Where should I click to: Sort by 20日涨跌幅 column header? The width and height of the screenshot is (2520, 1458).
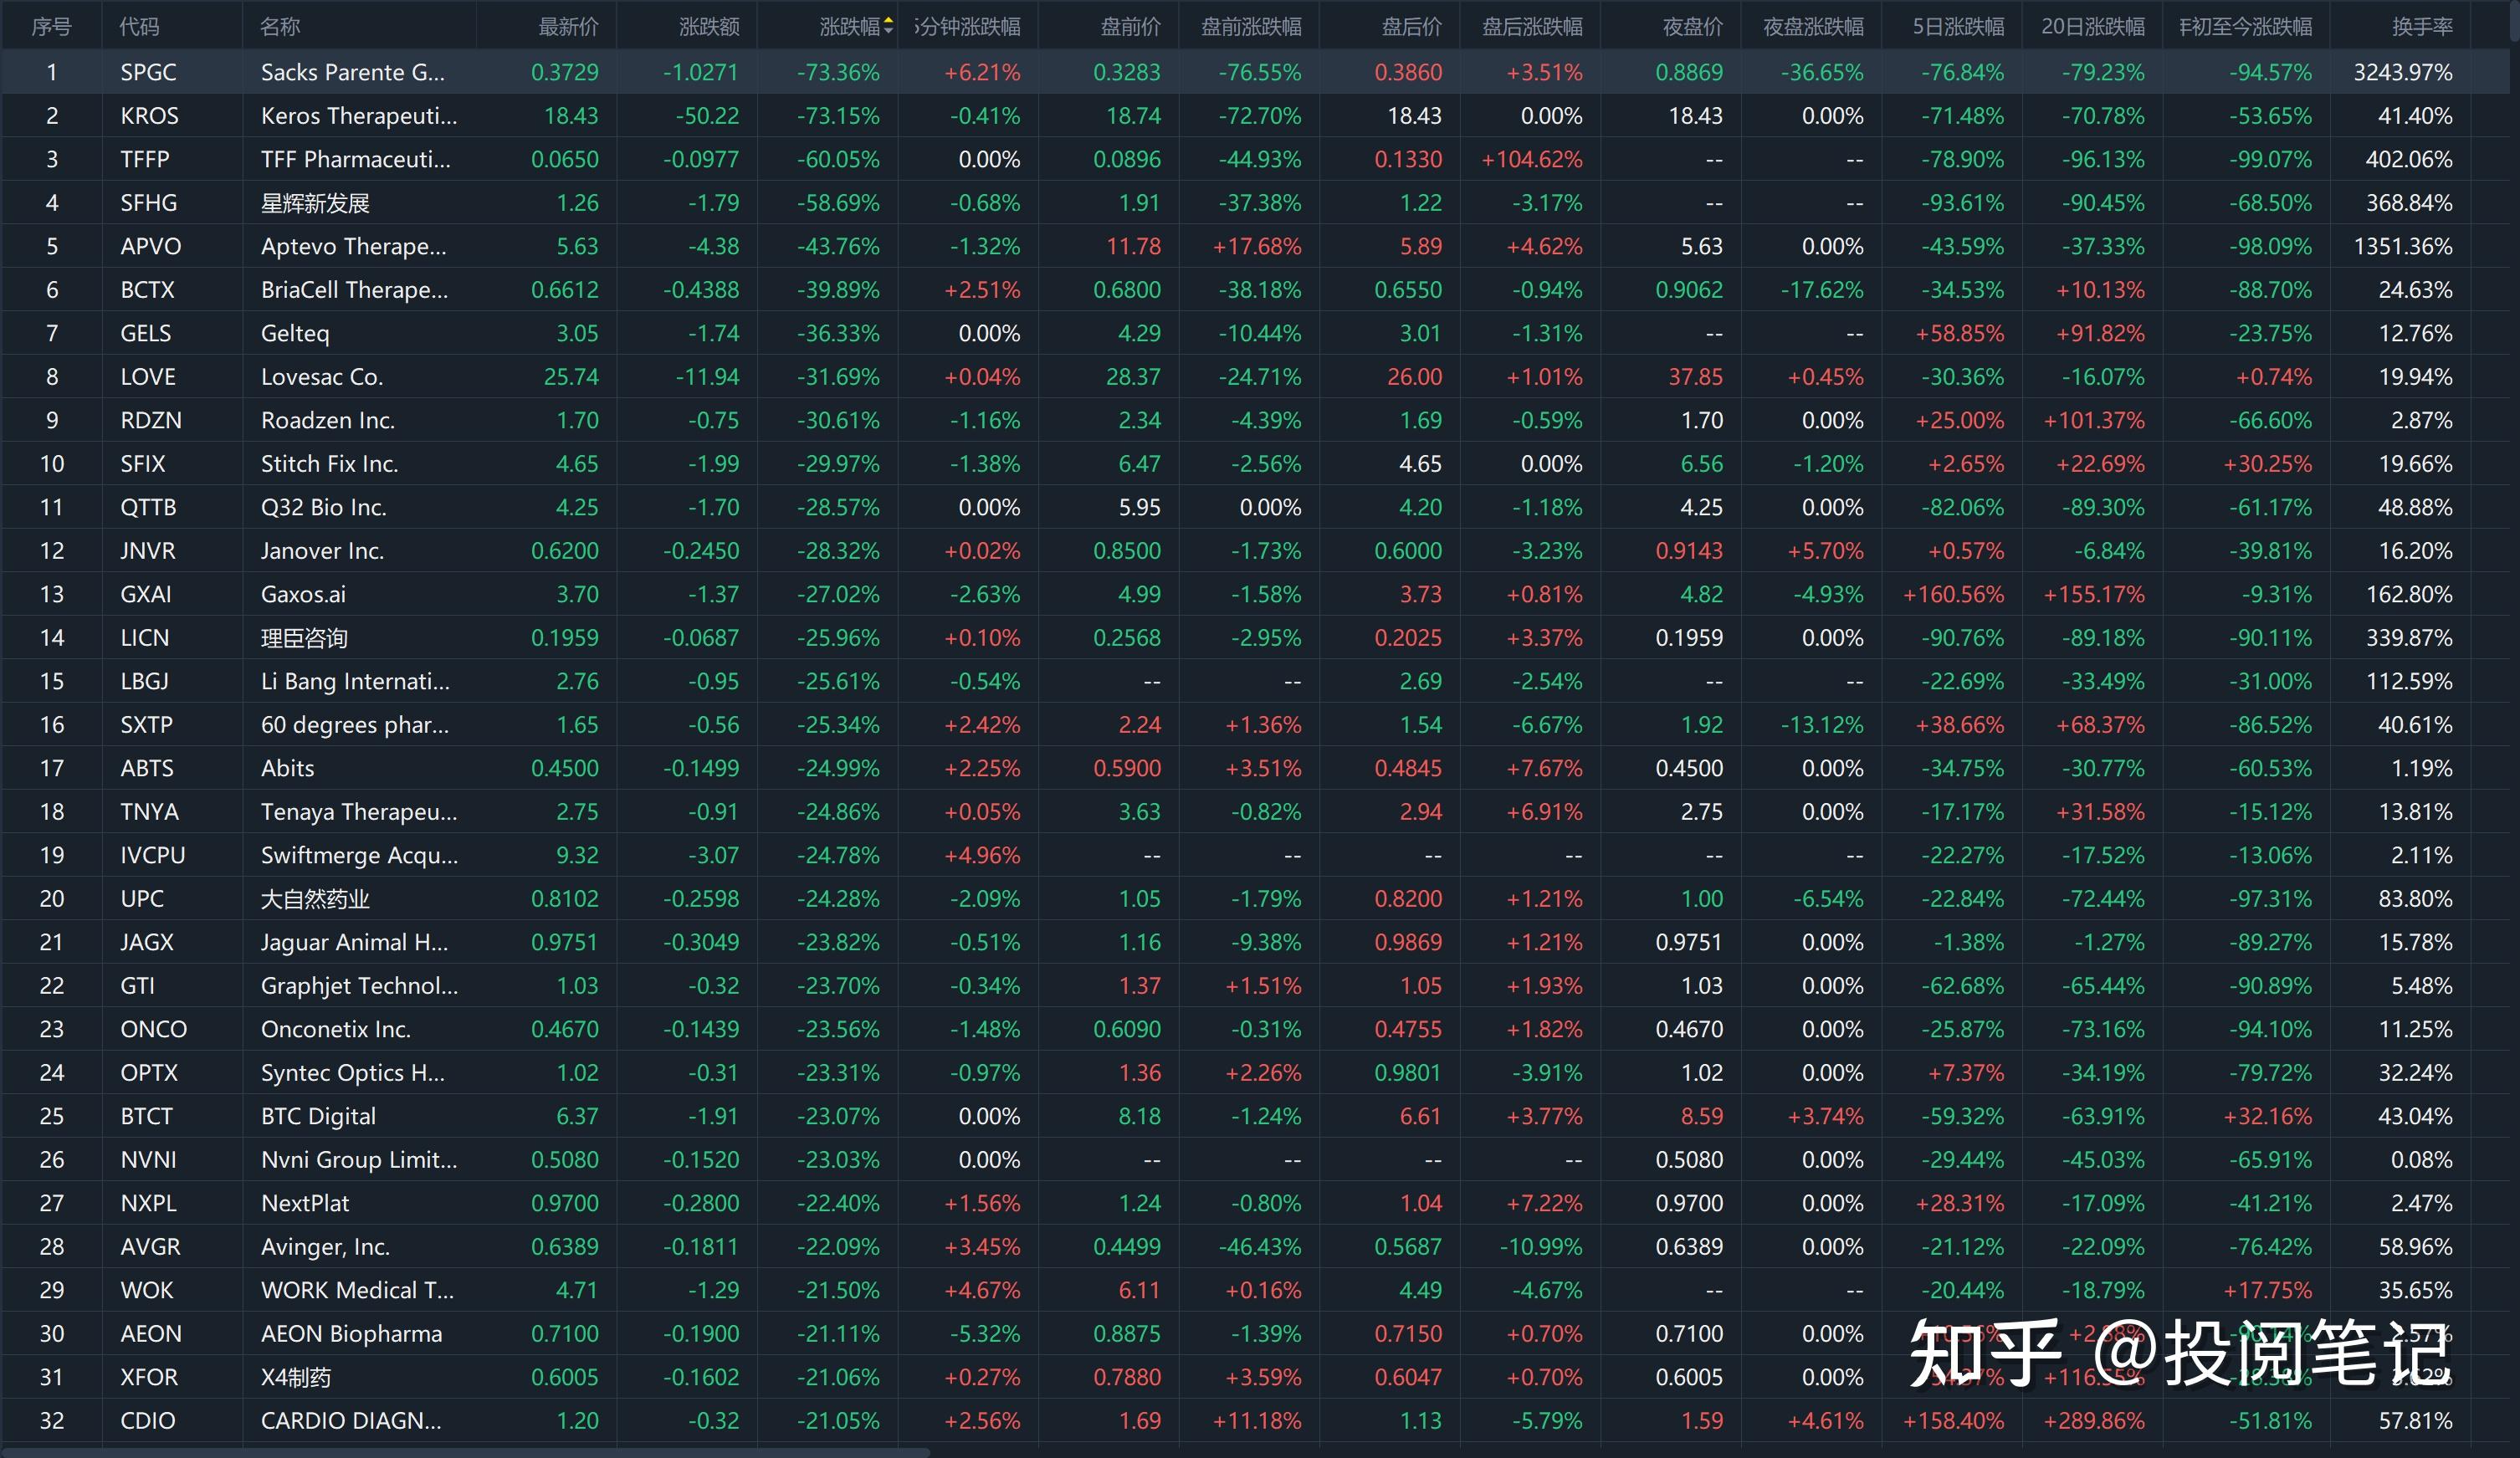click(x=2093, y=27)
